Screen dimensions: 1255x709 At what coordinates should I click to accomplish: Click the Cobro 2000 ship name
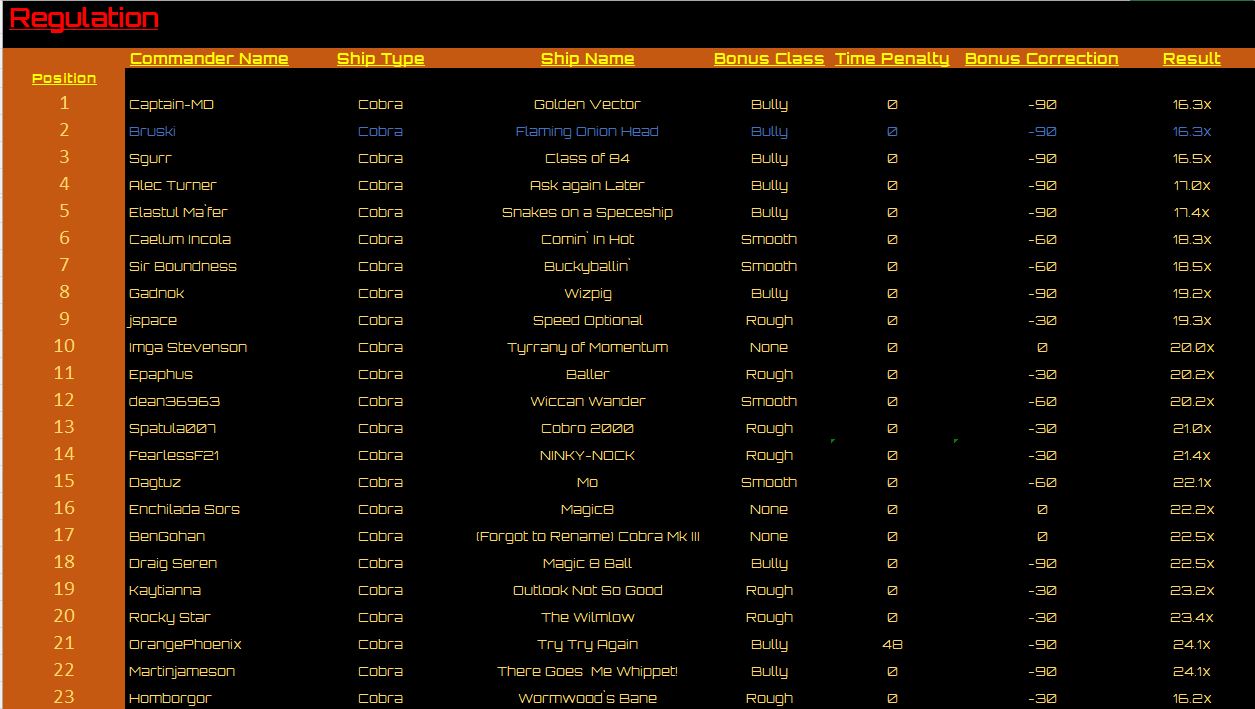point(587,428)
